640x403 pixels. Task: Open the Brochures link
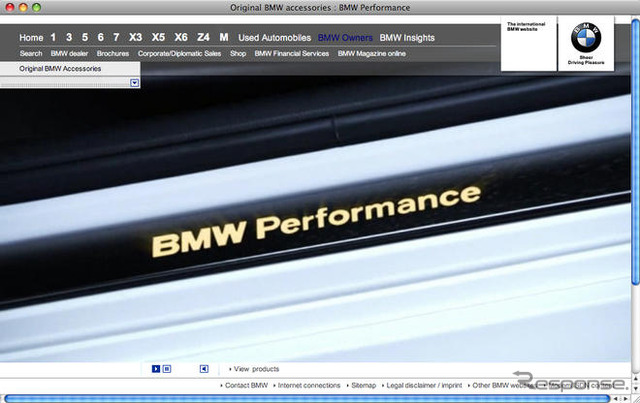coord(113,53)
